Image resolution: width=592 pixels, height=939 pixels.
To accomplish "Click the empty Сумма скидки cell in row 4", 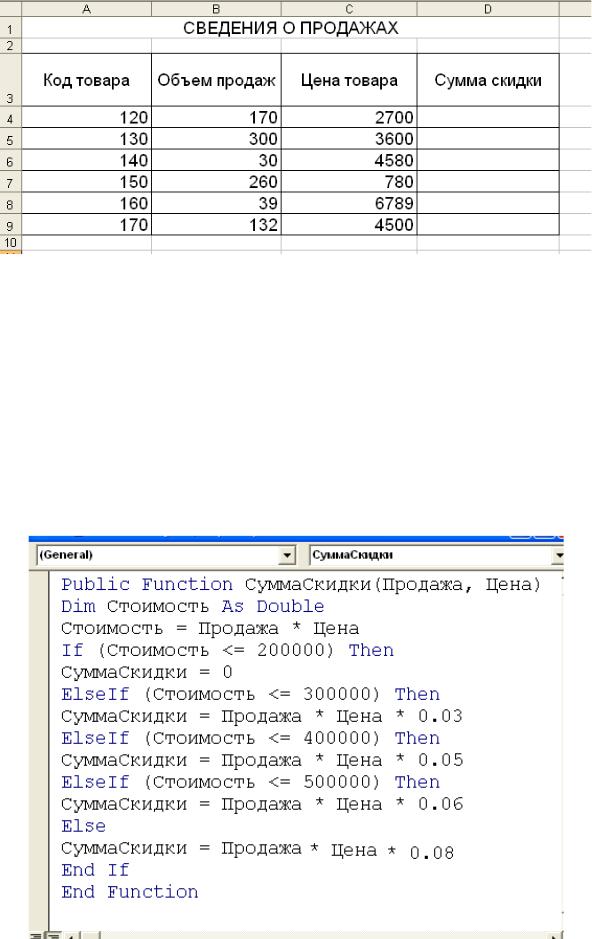I will pyautogui.click(x=488, y=117).
